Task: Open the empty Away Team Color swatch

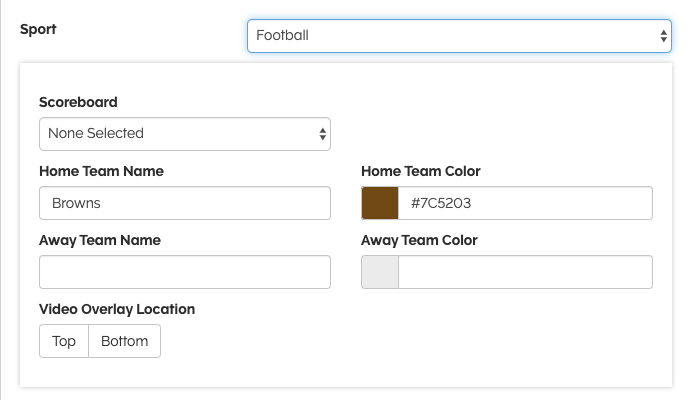Action: (380, 272)
